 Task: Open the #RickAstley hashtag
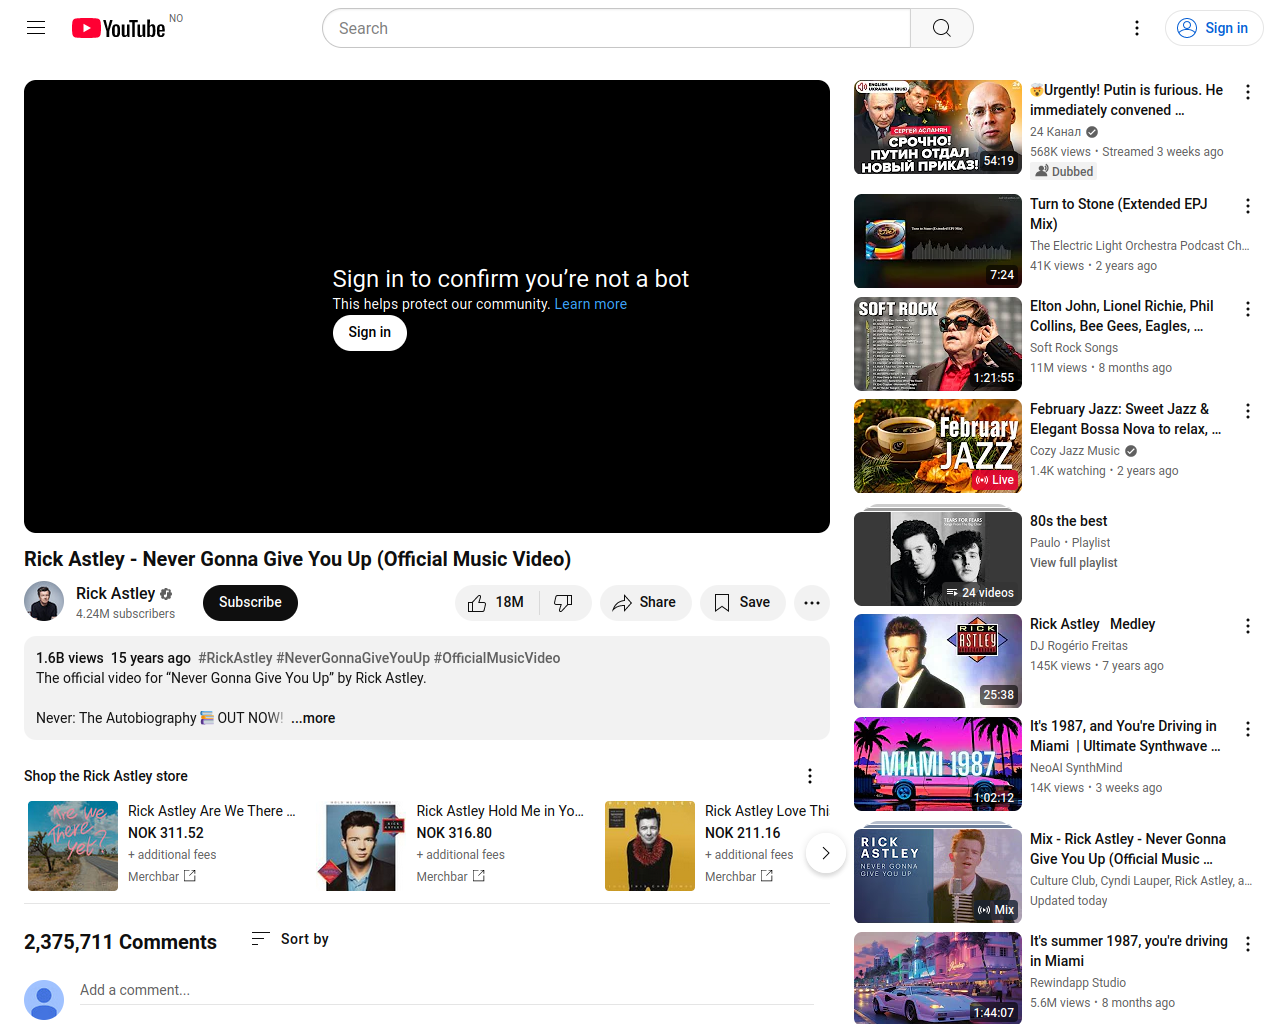coord(235,658)
